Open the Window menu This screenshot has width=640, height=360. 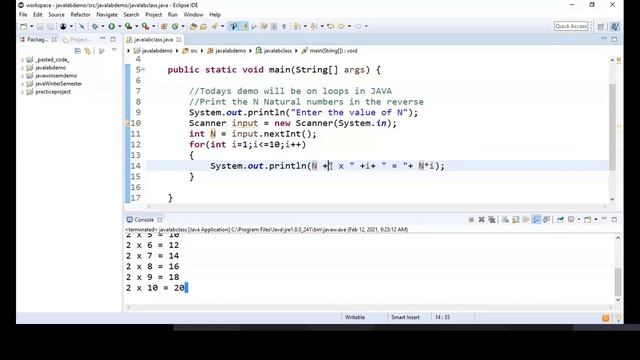193,15
